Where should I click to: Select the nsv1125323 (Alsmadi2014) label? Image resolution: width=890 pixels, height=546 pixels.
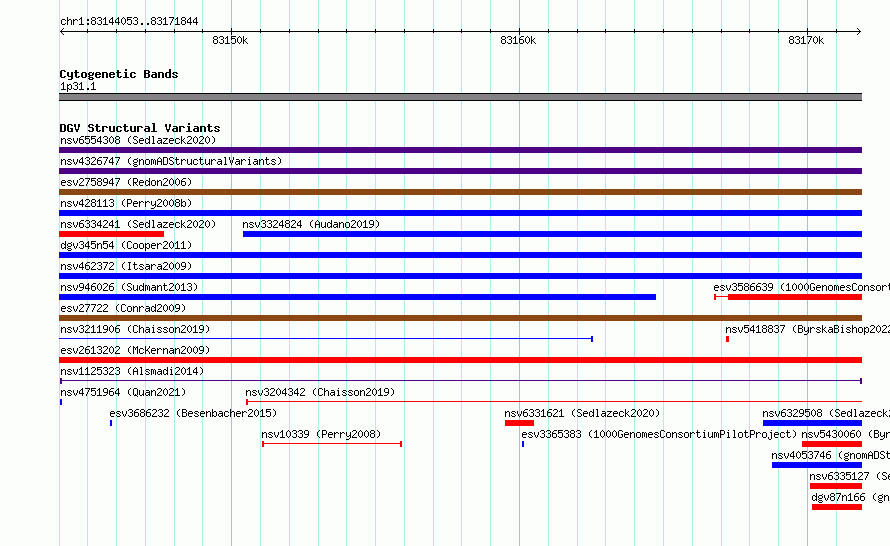132,371
